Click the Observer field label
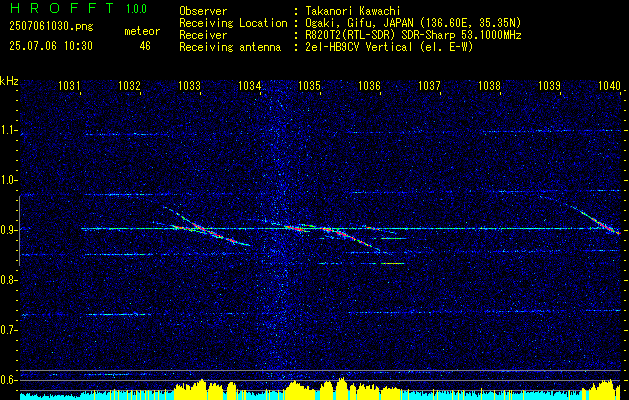Viewport: 629px width, 400px height. point(203,11)
